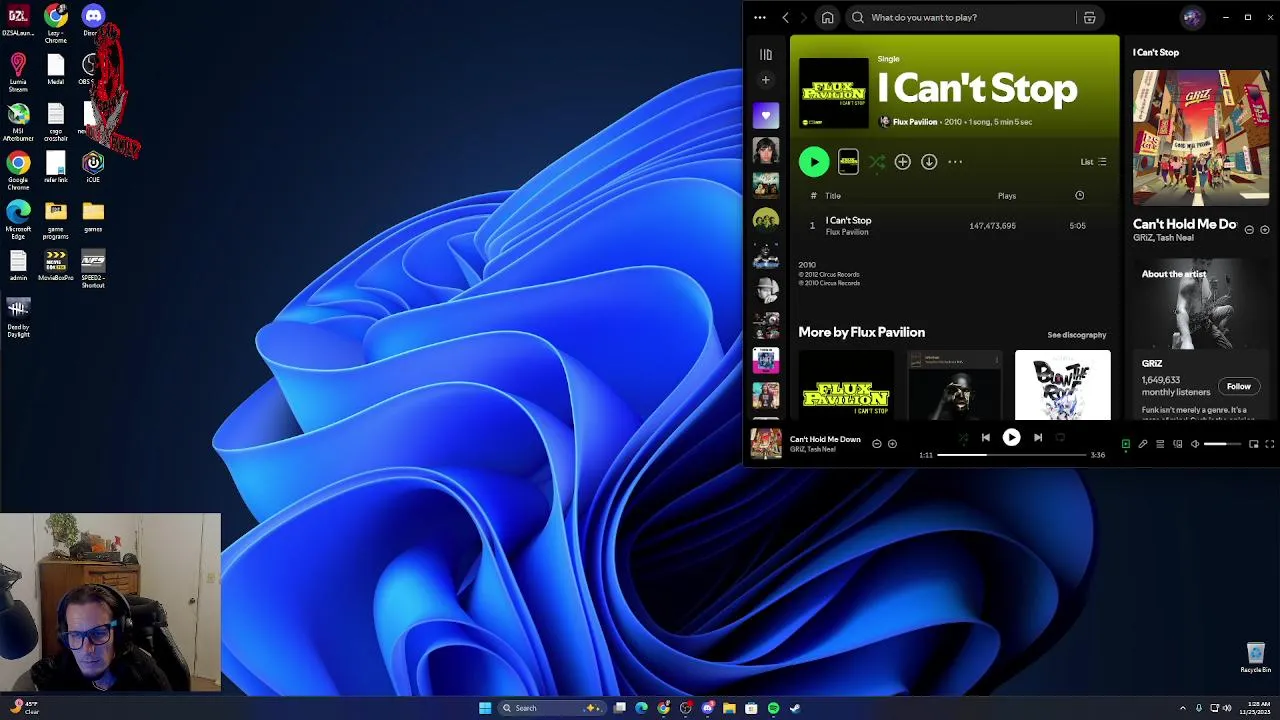Open Spotify from the Windows taskbar

tap(773, 708)
